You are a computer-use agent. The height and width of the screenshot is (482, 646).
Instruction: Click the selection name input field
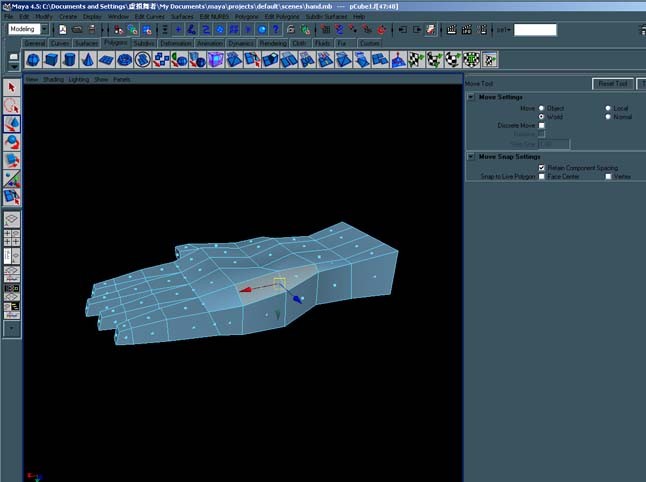(535, 30)
